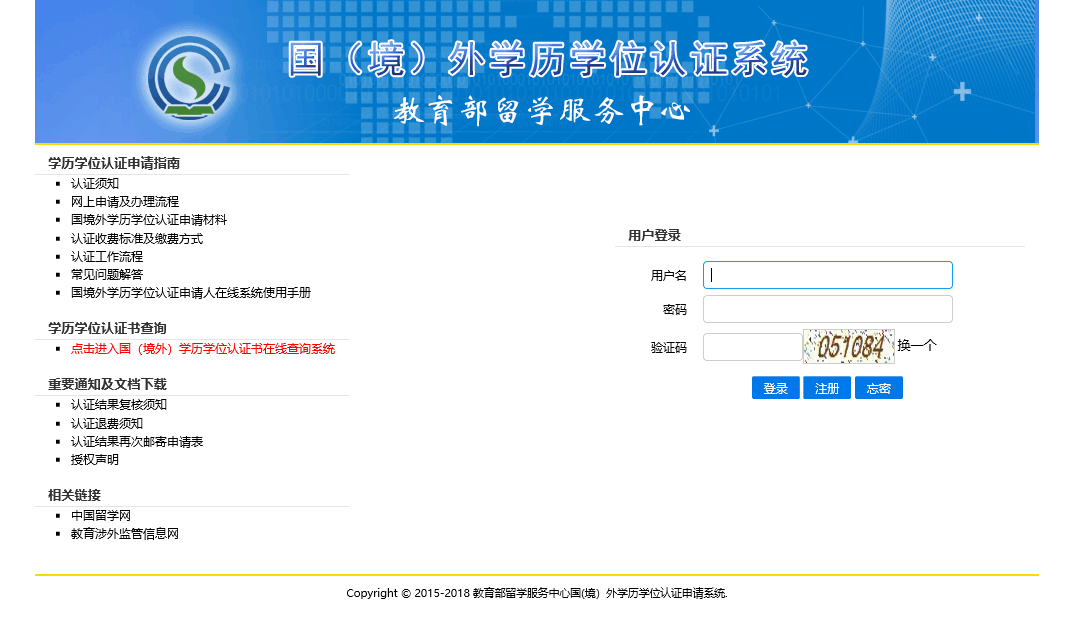
Task: Open the 认证须知 link
Action: (95, 184)
